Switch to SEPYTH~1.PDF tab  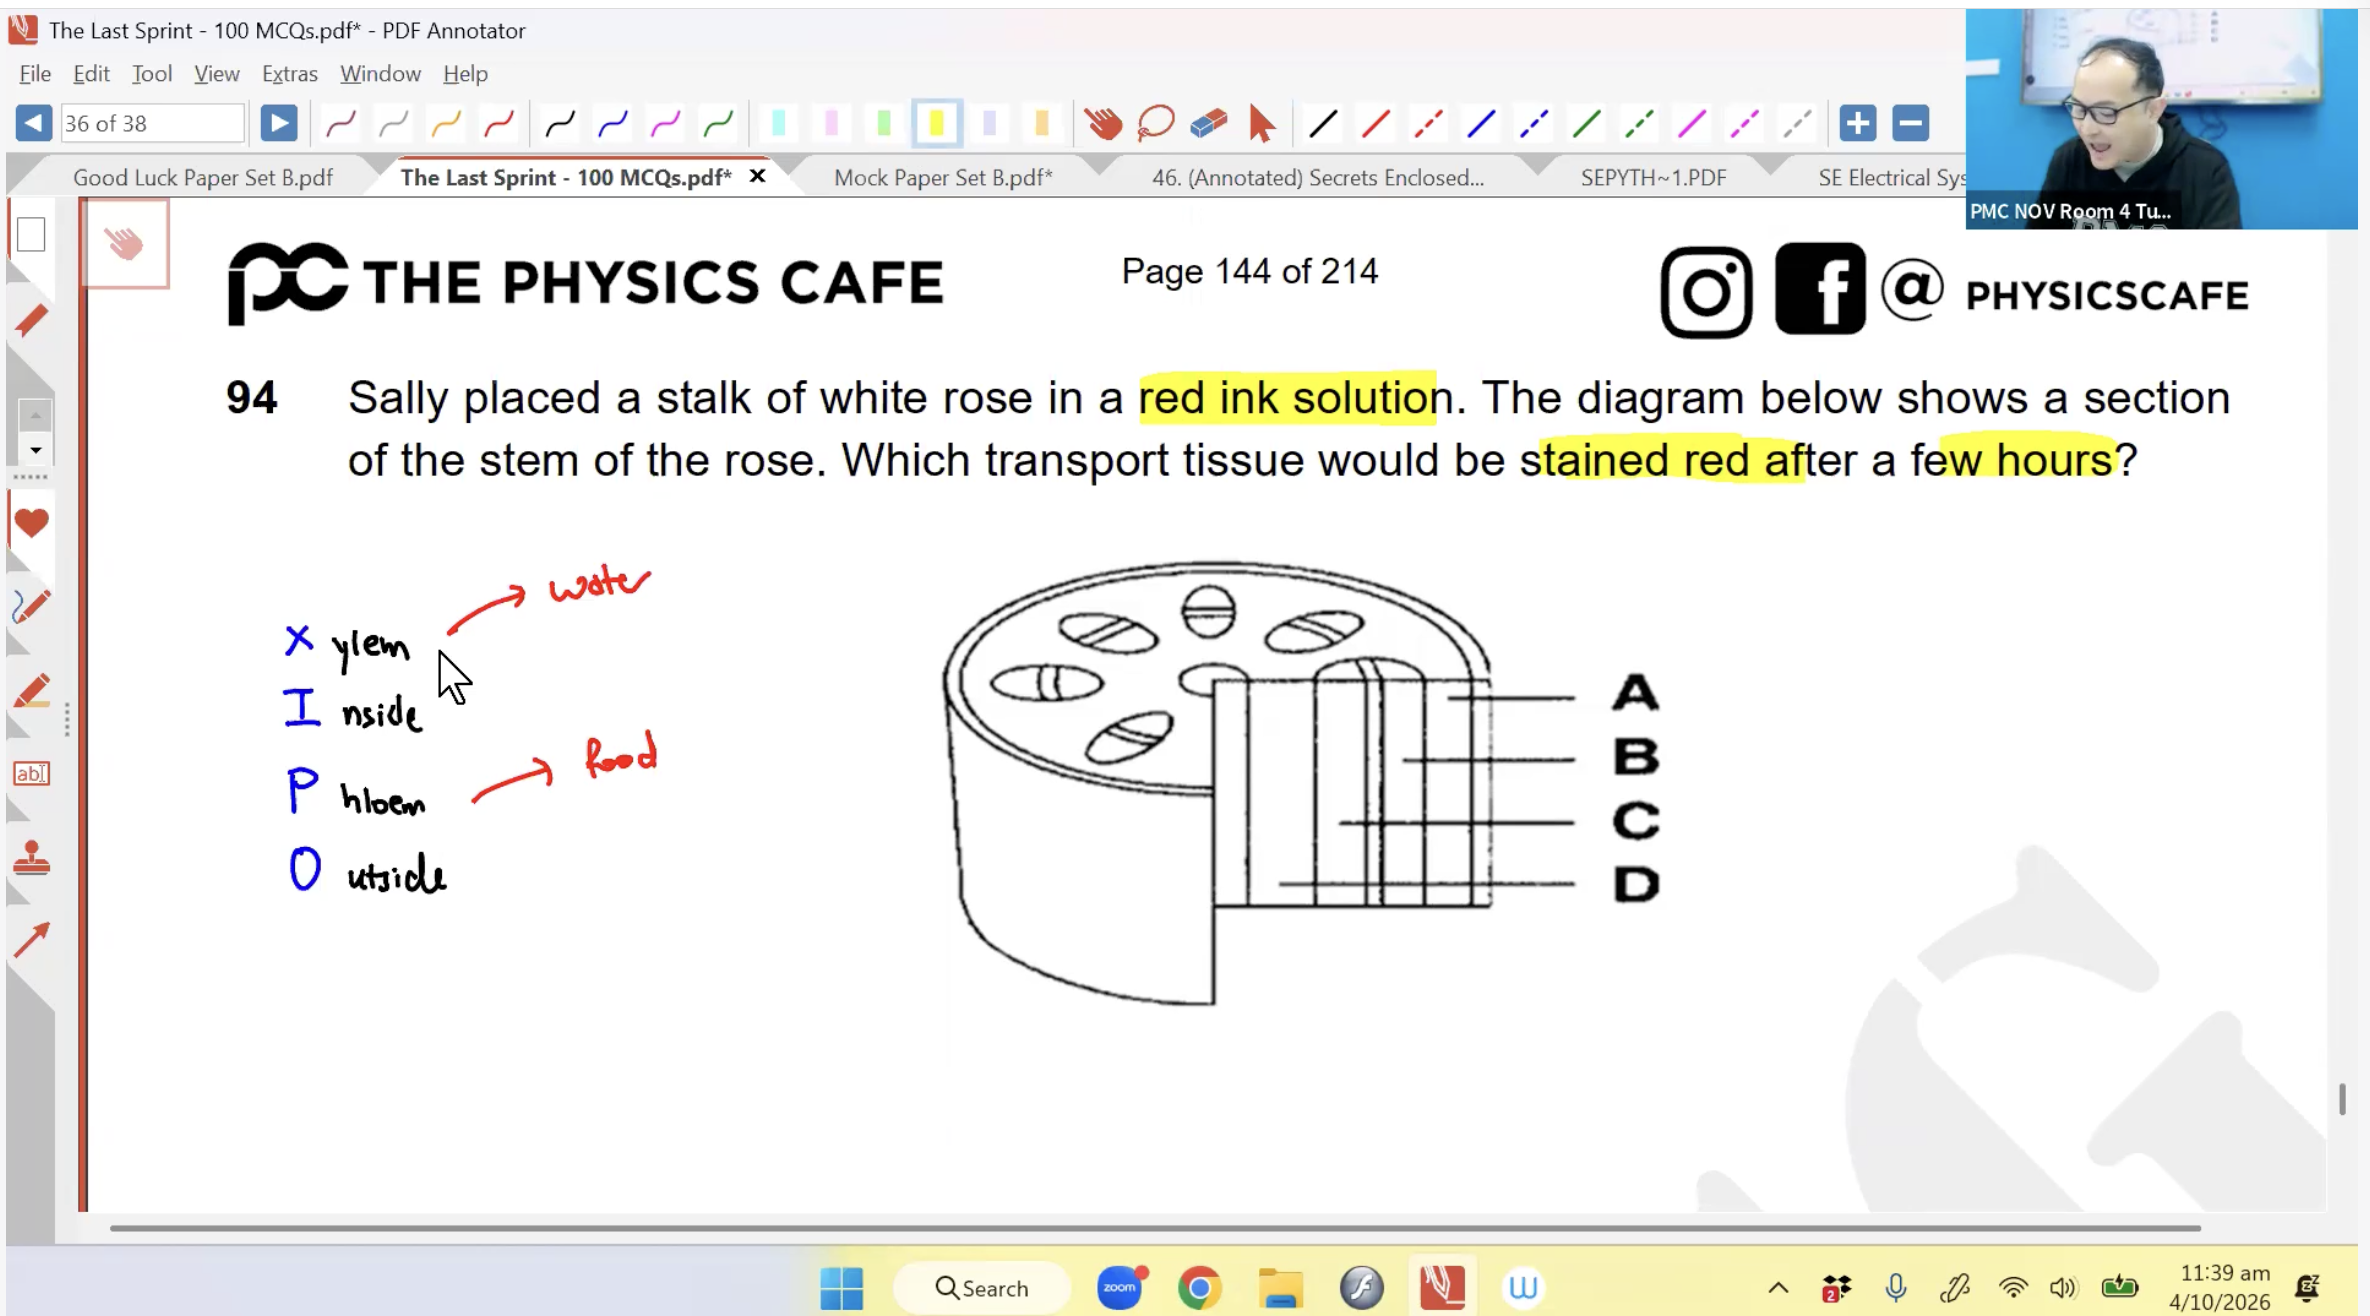point(1653,178)
